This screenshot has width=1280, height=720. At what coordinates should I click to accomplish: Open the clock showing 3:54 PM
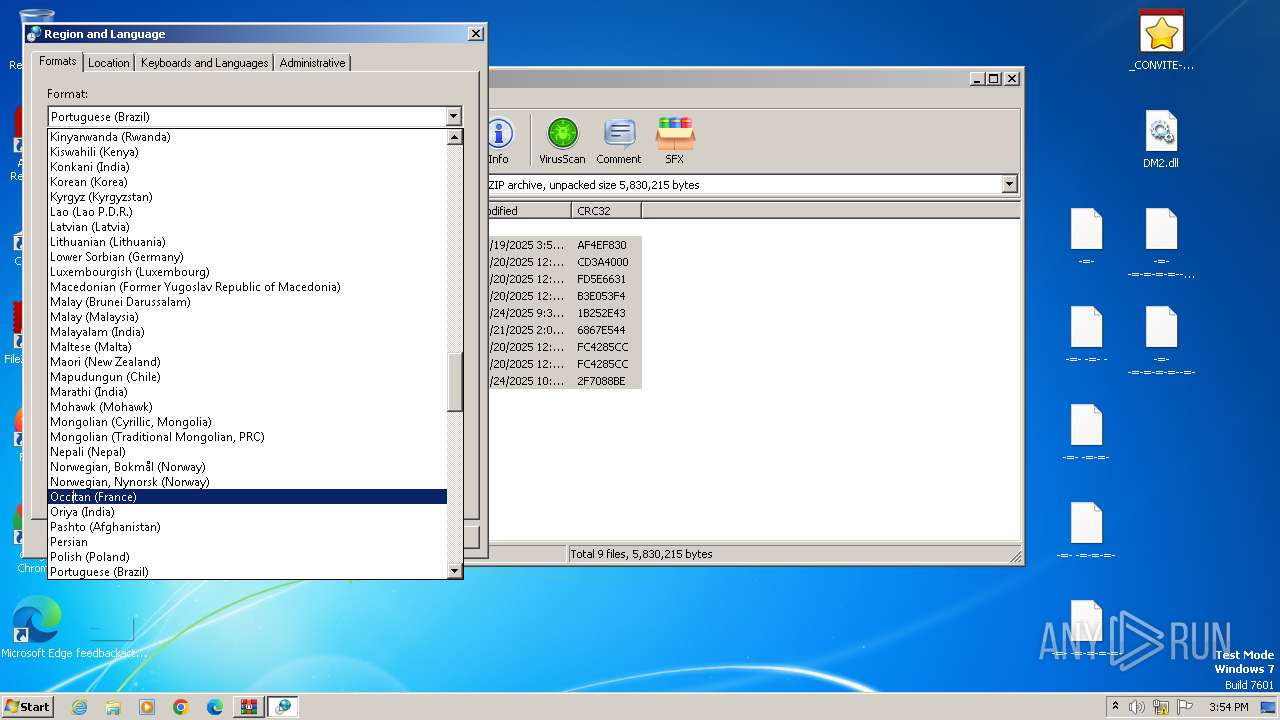(1228, 707)
